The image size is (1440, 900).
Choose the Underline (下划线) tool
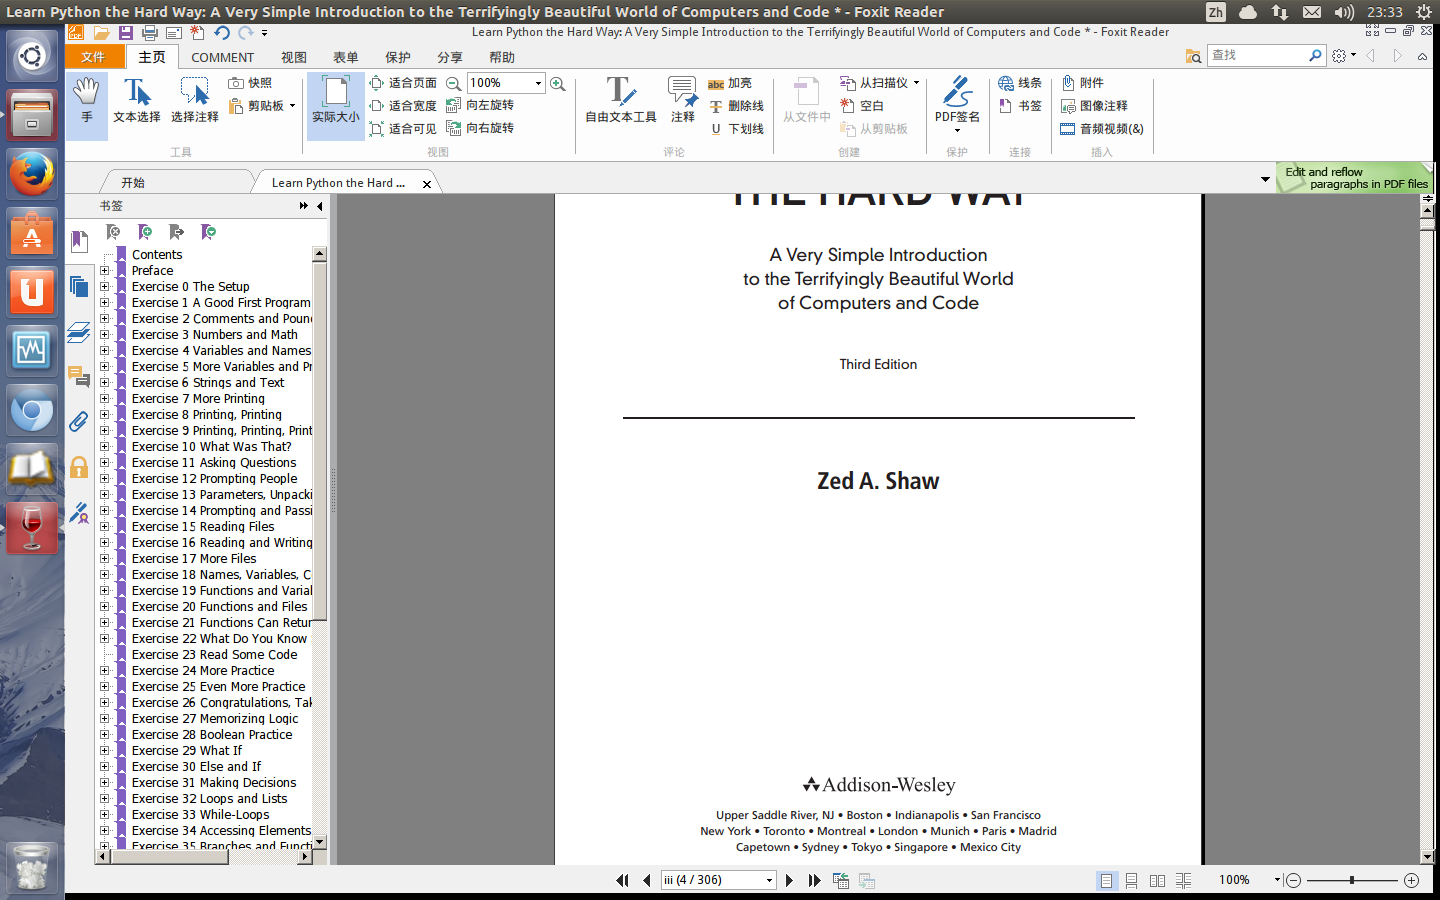(736, 129)
